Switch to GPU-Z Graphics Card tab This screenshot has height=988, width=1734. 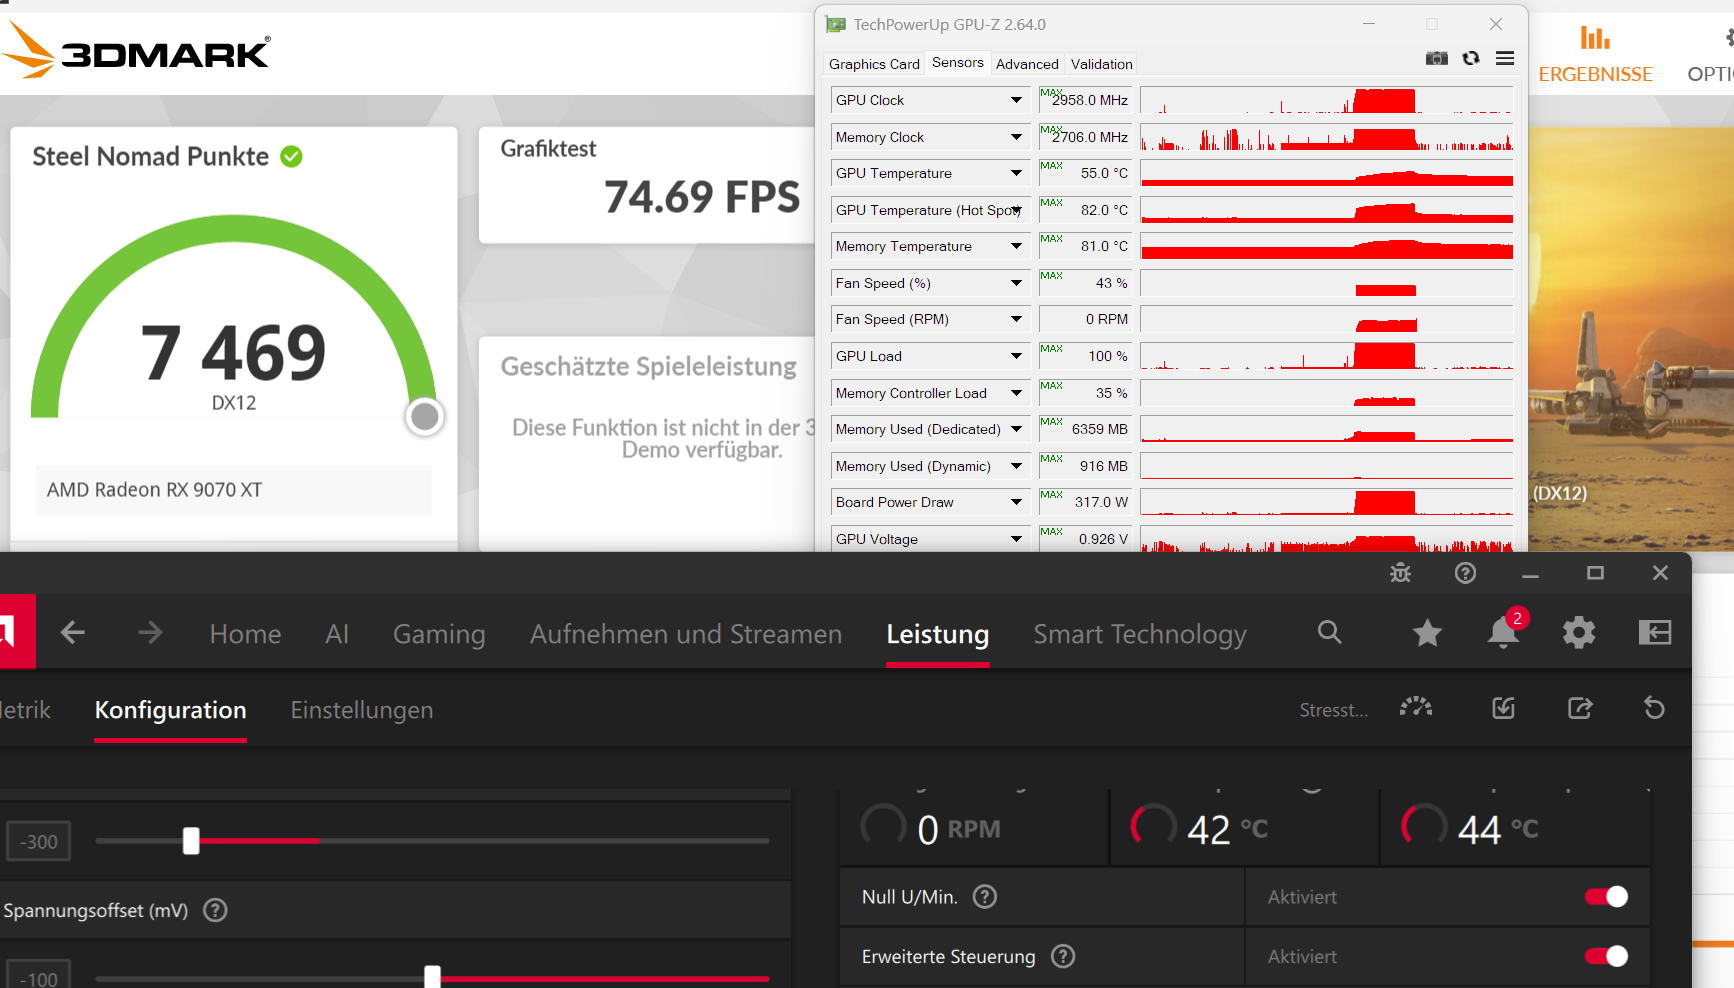874,64
